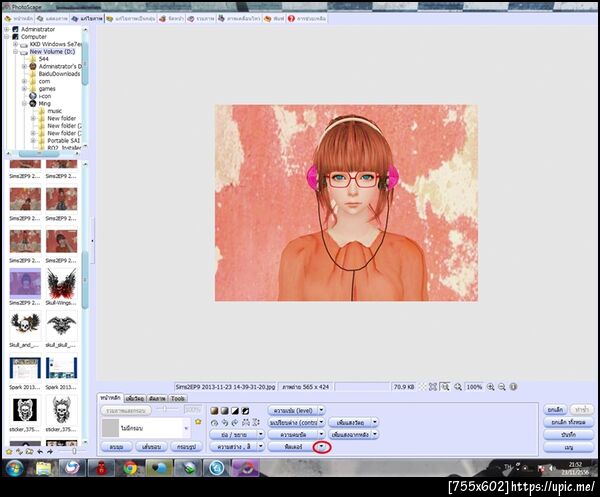
Task: Click the zoom out magnifier in status bar
Action: coord(502,387)
